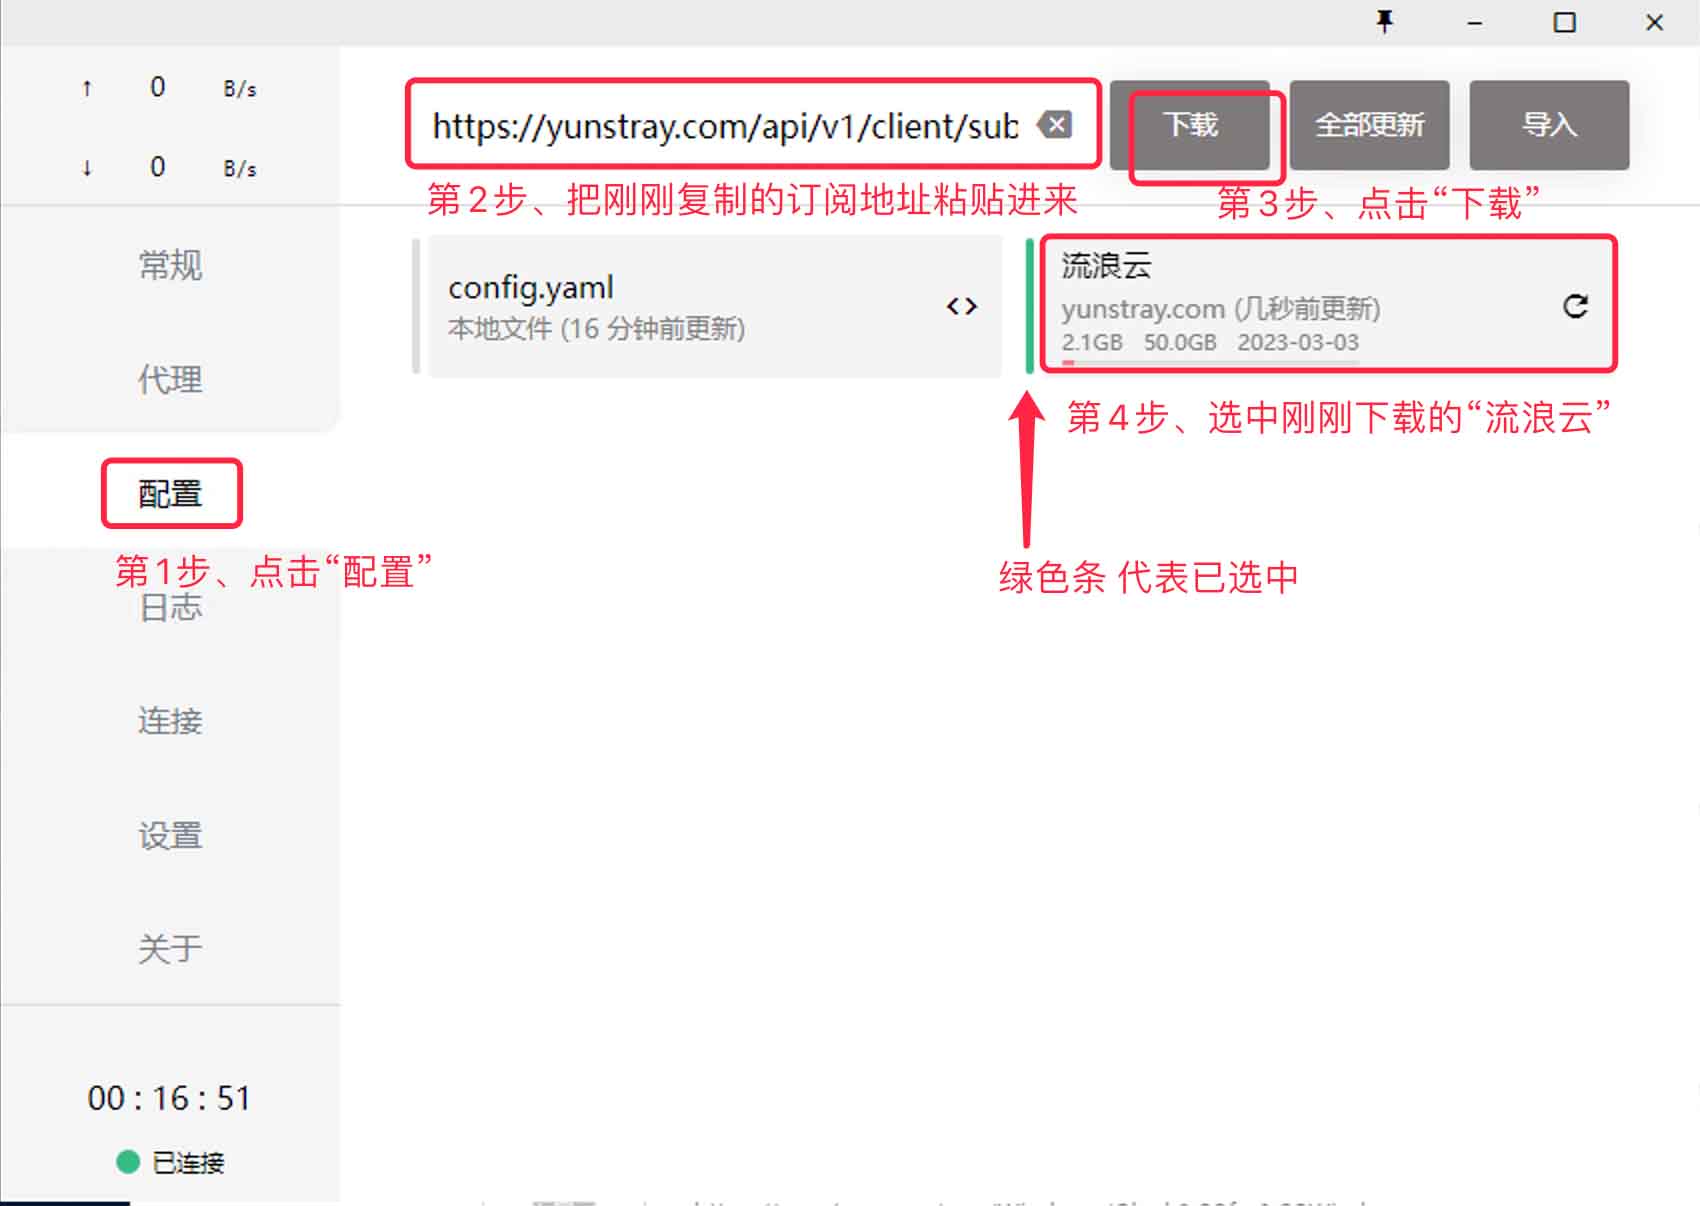Refresh the 流浪云 profile with the reload icon
1700x1206 pixels.
click(1575, 306)
